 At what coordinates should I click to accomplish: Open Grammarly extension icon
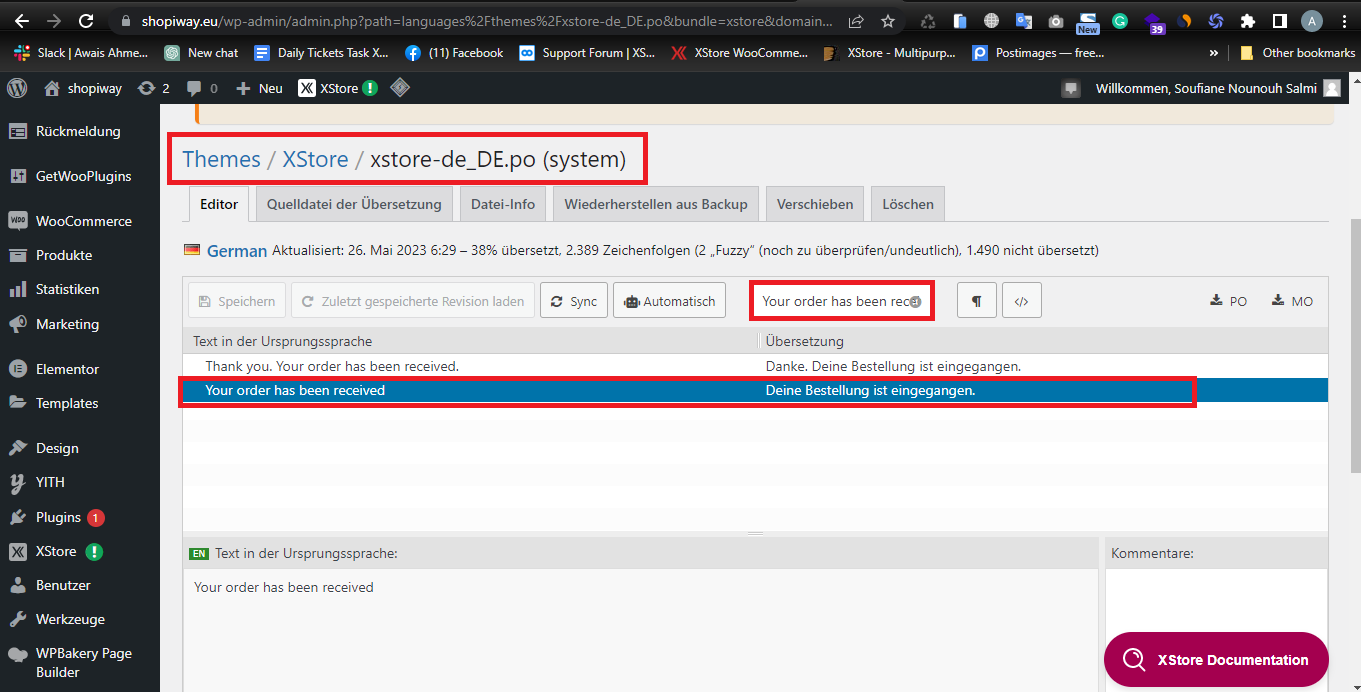coord(1120,21)
